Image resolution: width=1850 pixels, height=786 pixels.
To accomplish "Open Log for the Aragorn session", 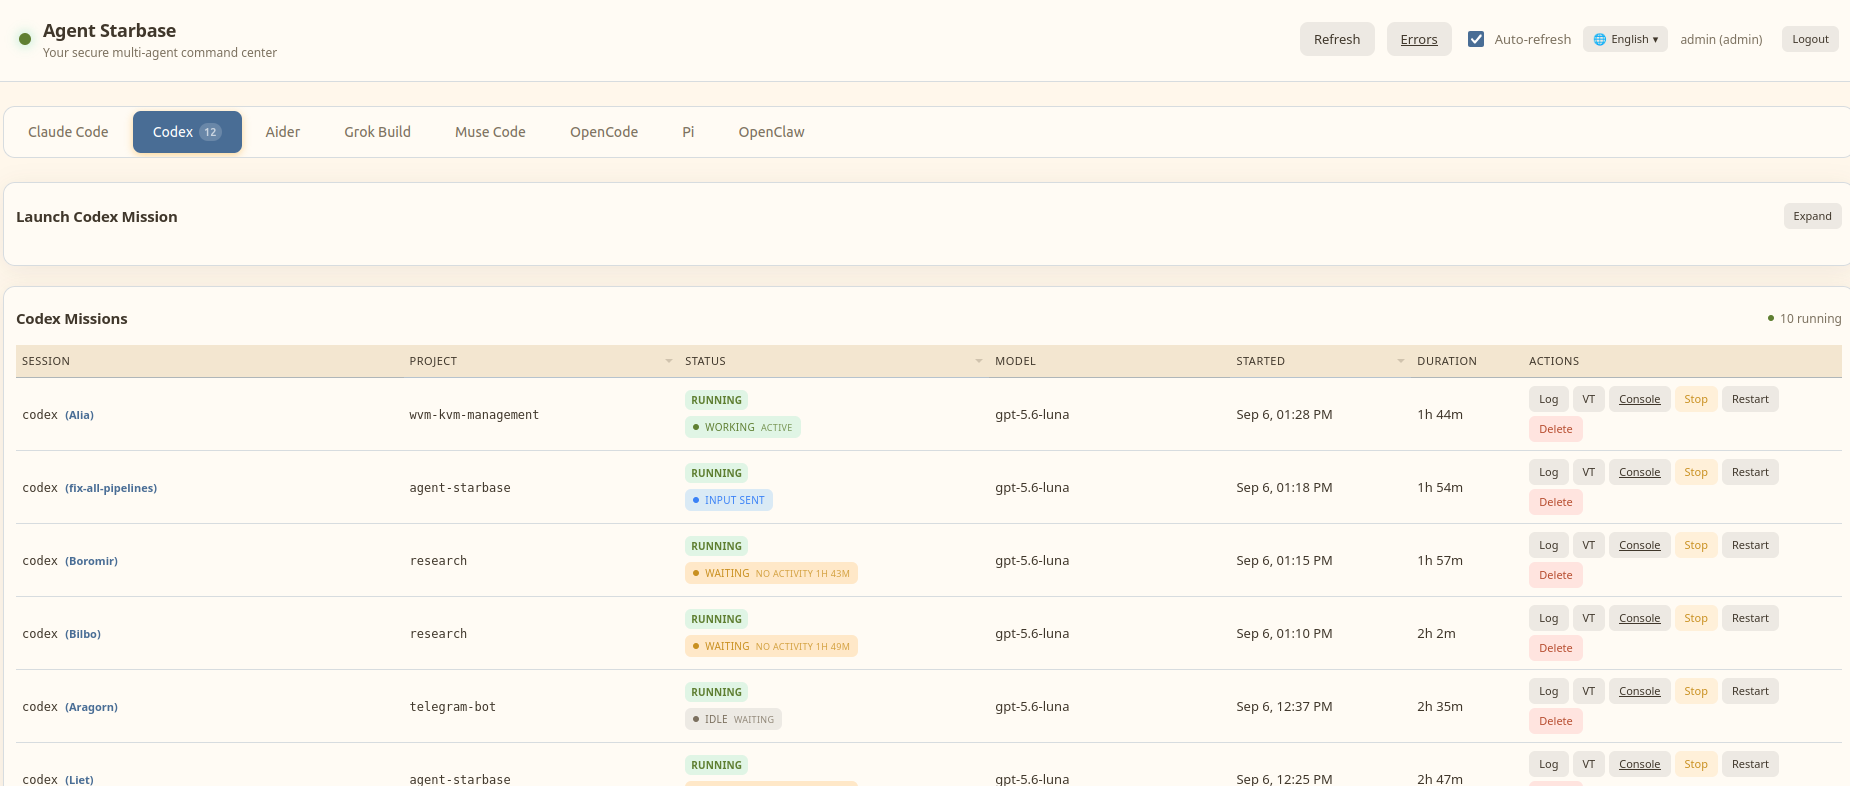I will tap(1548, 691).
